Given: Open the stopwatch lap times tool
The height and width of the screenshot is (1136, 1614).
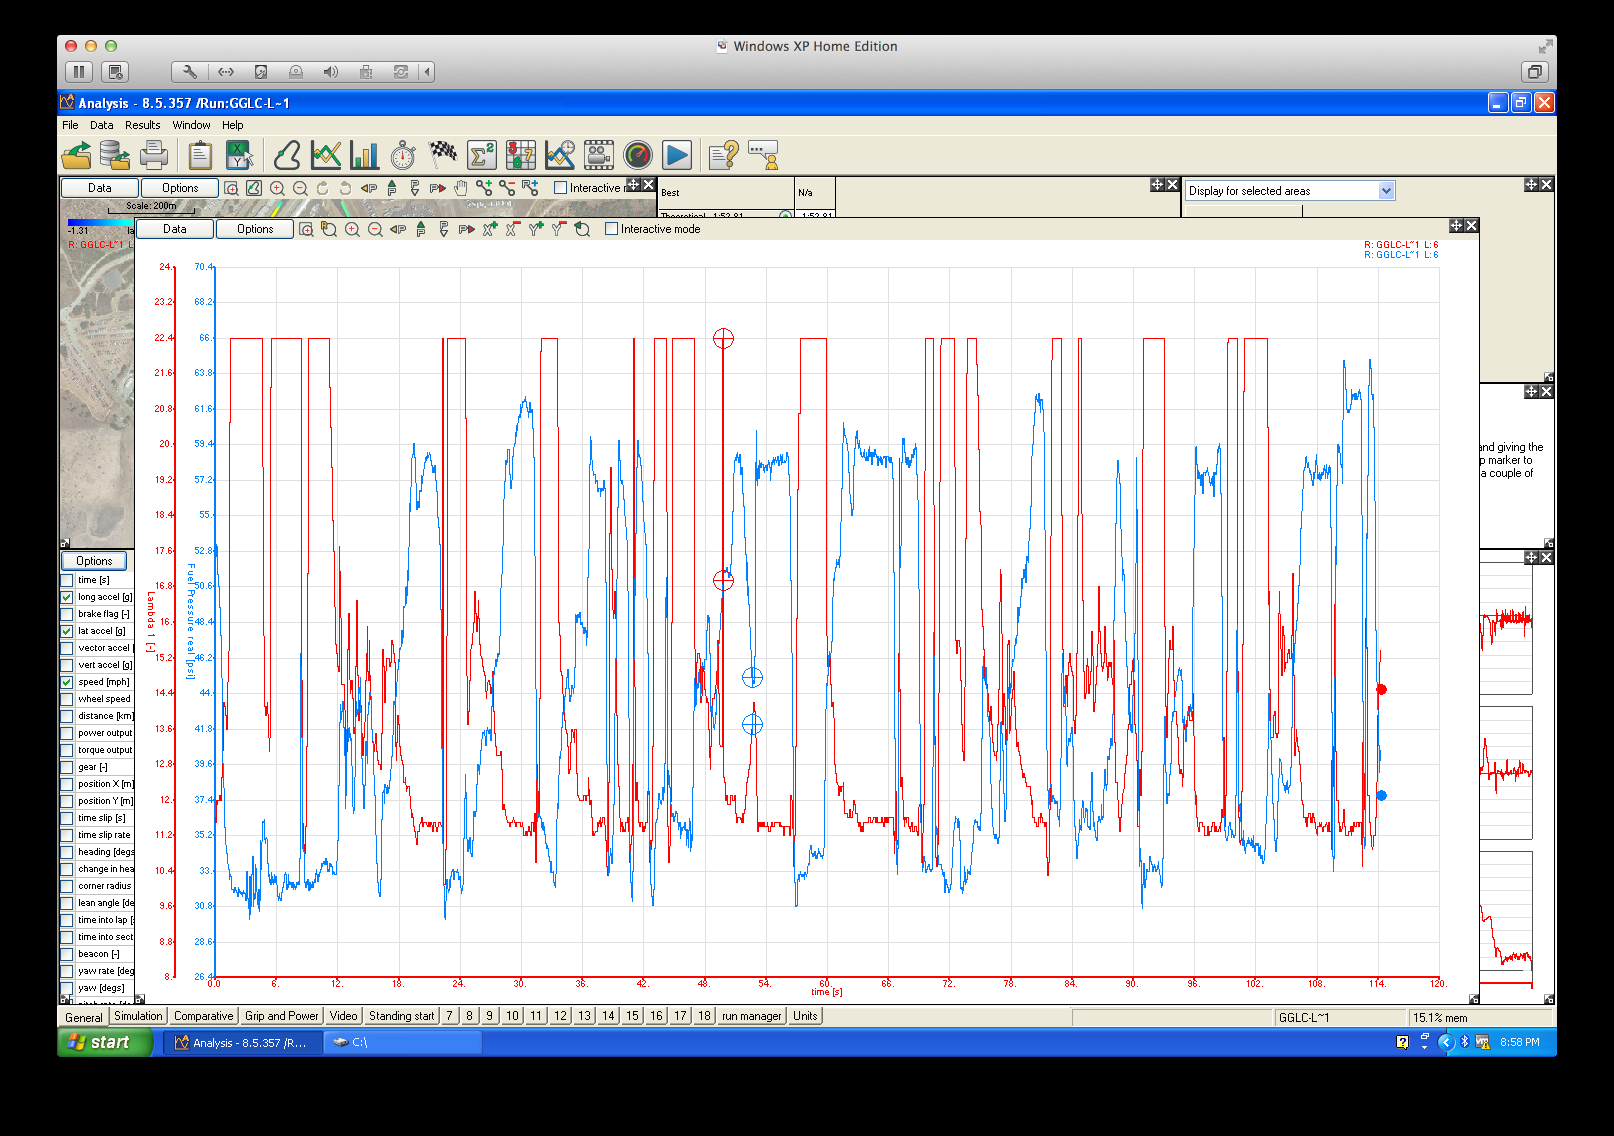Looking at the screenshot, I should click(x=403, y=155).
